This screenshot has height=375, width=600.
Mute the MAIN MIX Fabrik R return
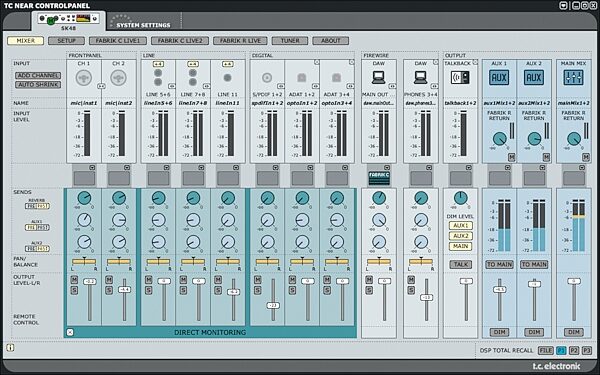pyautogui.click(x=586, y=157)
